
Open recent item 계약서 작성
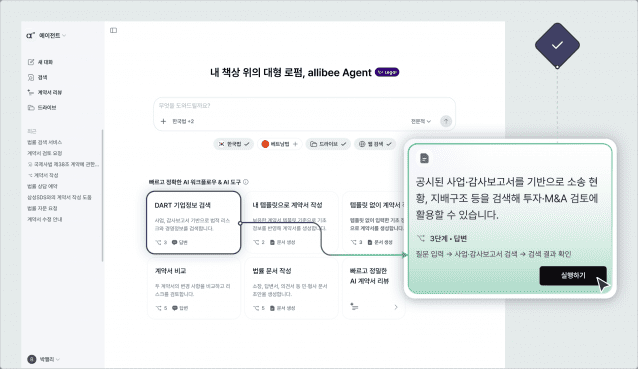[43, 175]
